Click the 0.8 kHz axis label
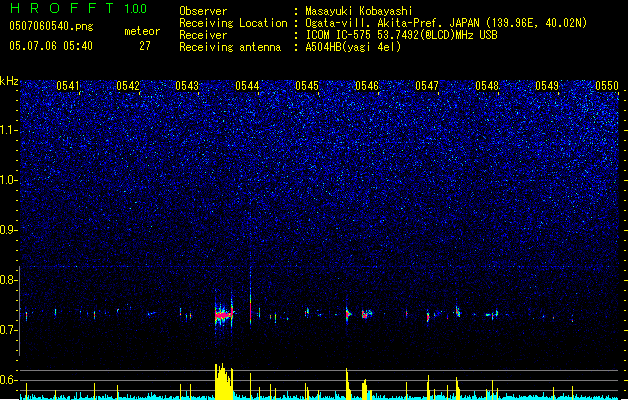This screenshot has height=400, width=629. click(8, 280)
